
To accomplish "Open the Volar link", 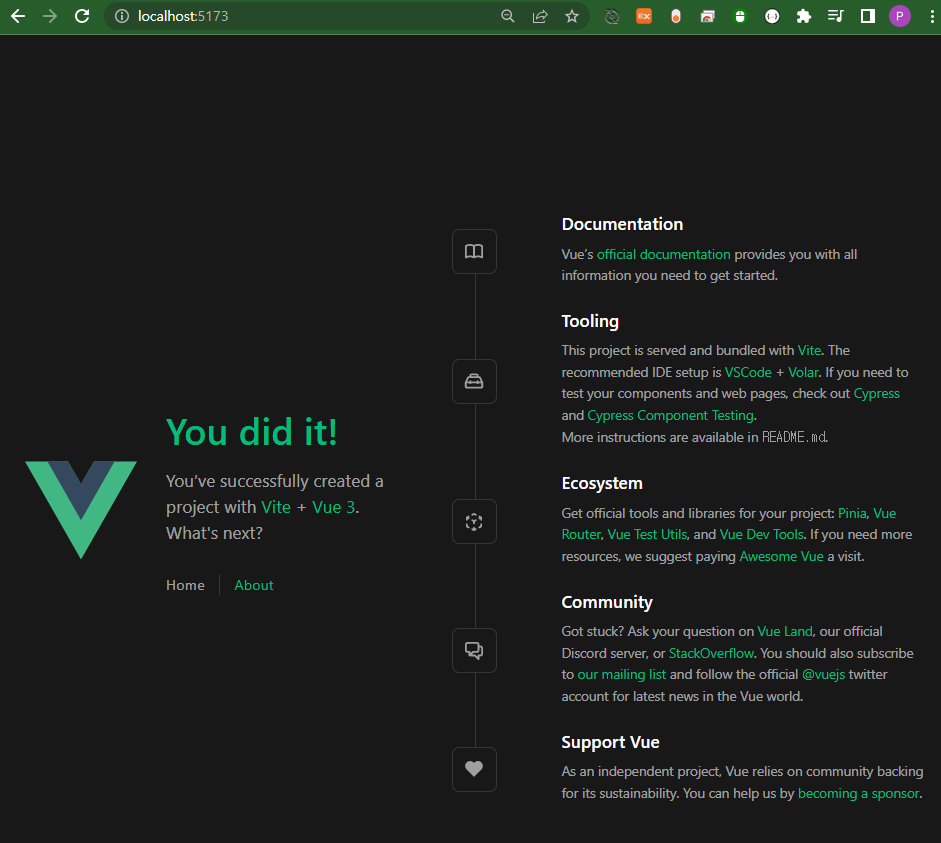I will point(804,373).
